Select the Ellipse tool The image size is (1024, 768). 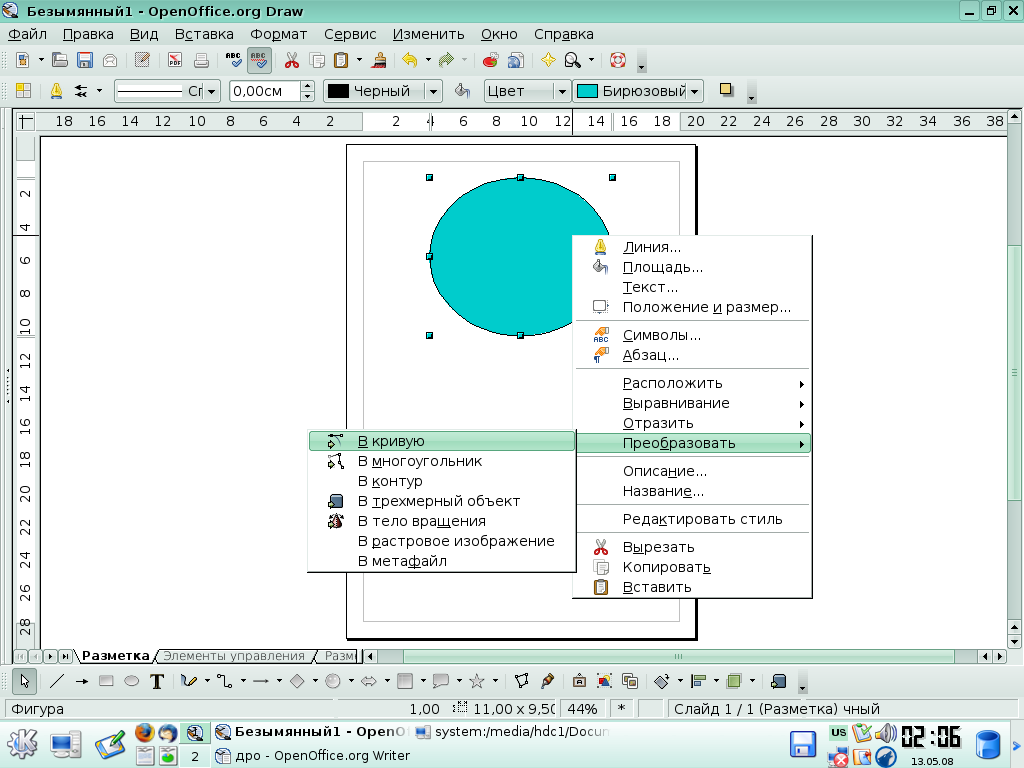click(x=131, y=681)
